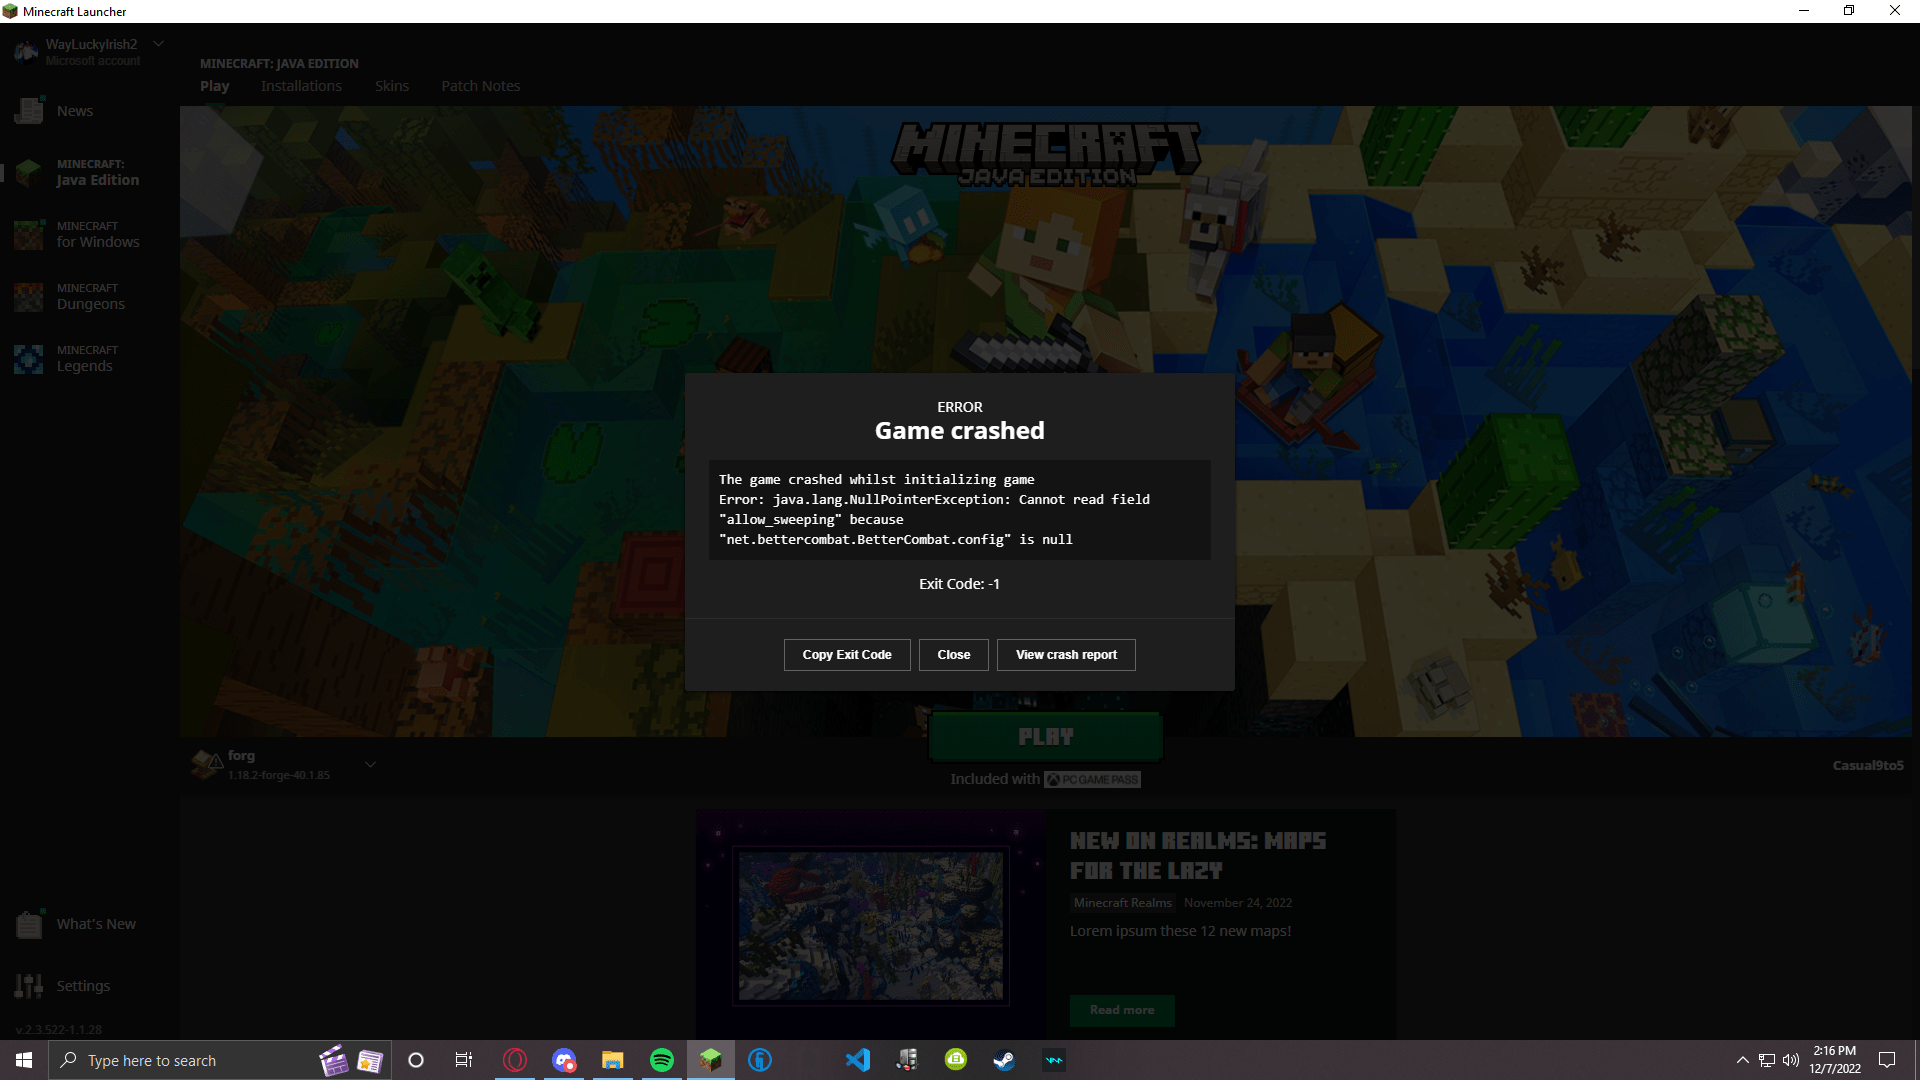Image resolution: width=1920 pixels, height=1080 pixels.
Task: Expand the WayLuckyIrish2 account menu
Action: point(158,44)
